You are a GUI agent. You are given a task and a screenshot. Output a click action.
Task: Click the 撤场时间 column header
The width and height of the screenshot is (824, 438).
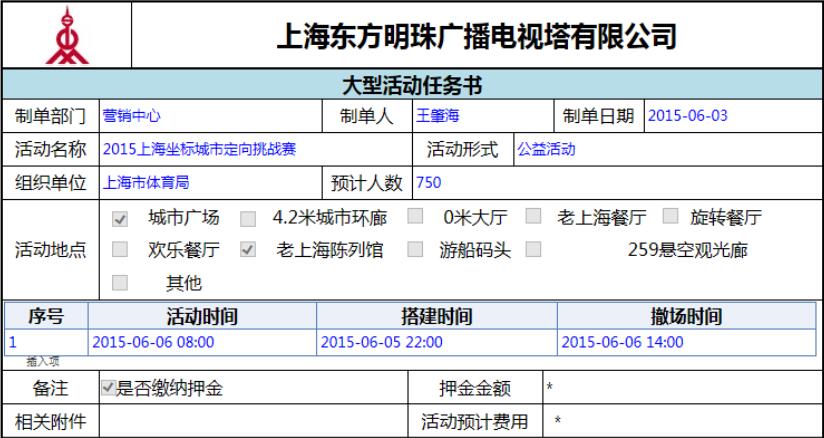[687, 316]
